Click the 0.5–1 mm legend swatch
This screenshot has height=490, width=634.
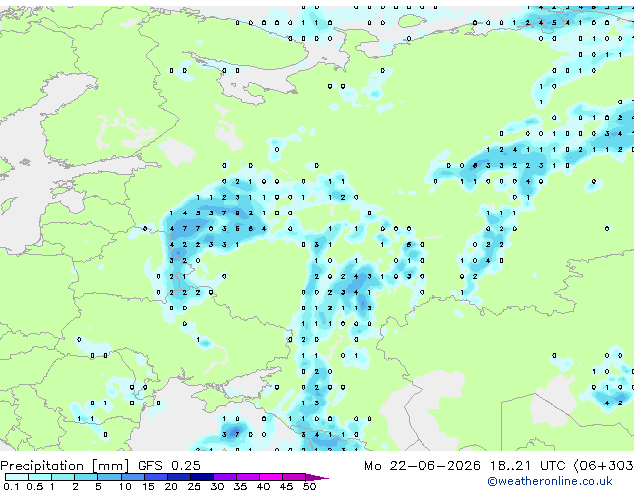[x=40, y=477]
